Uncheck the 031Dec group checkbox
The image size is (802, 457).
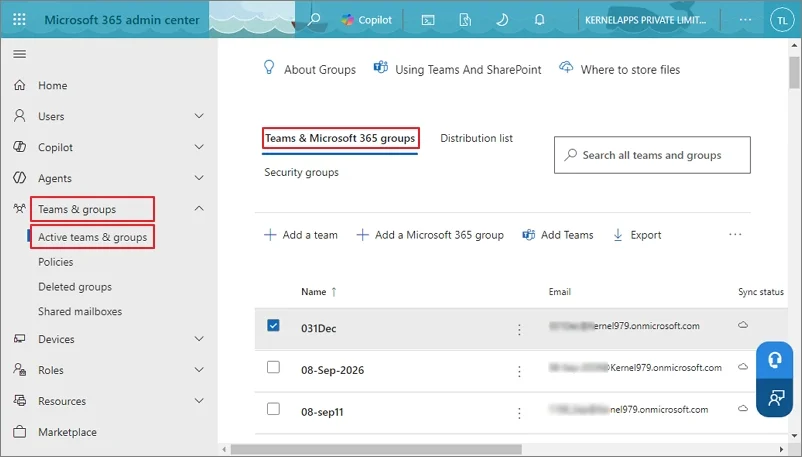[x=273, y=325]
